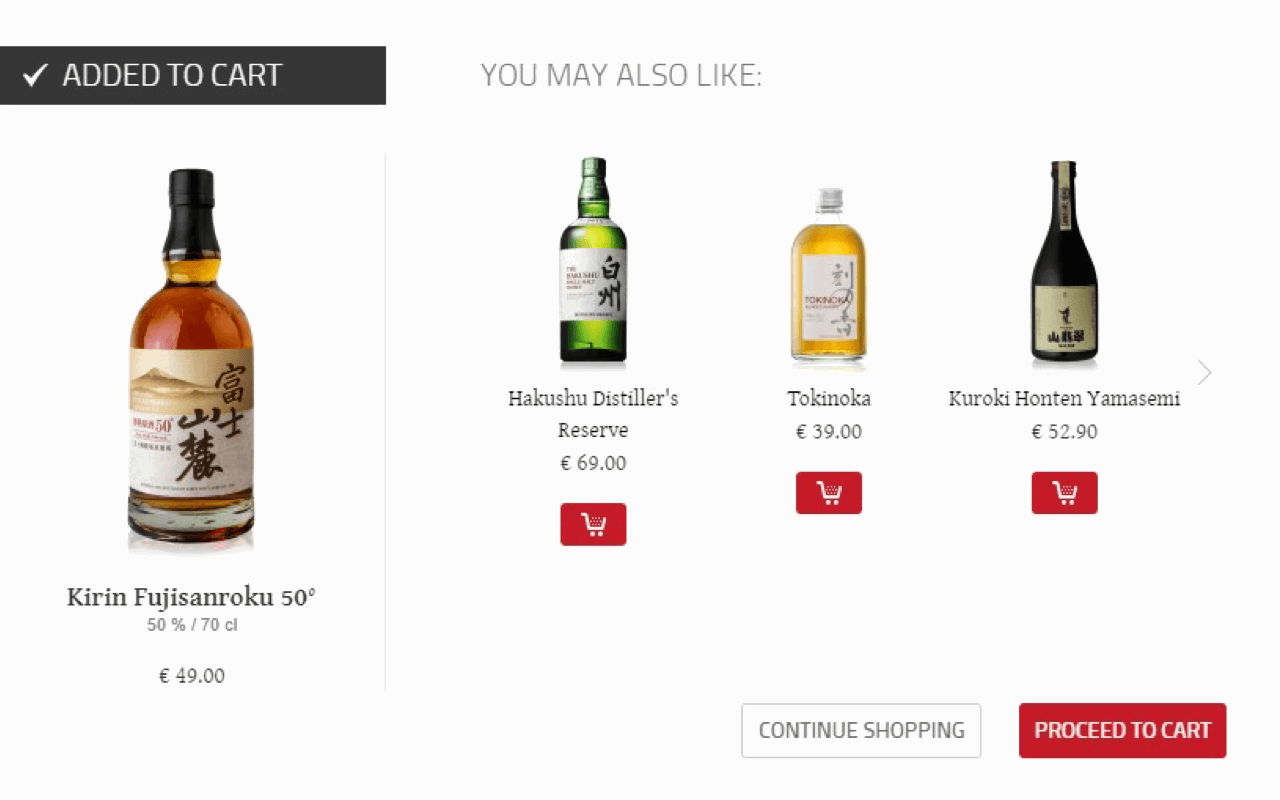This screenshot has width=1280, height=800.
Task: View the Hakushu green bottle image
Action: pyautogui.click(x=593, y=260)
